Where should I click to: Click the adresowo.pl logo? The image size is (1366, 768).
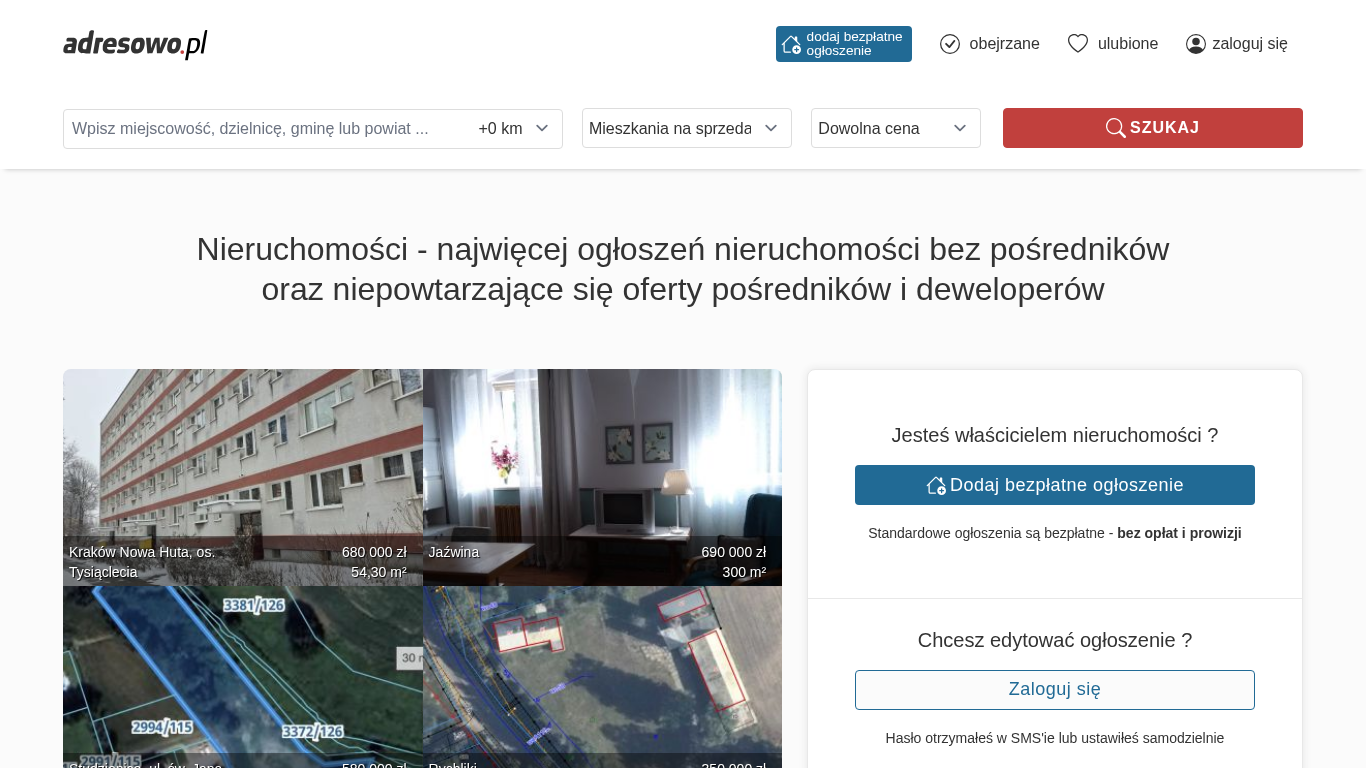coord(135,44)
